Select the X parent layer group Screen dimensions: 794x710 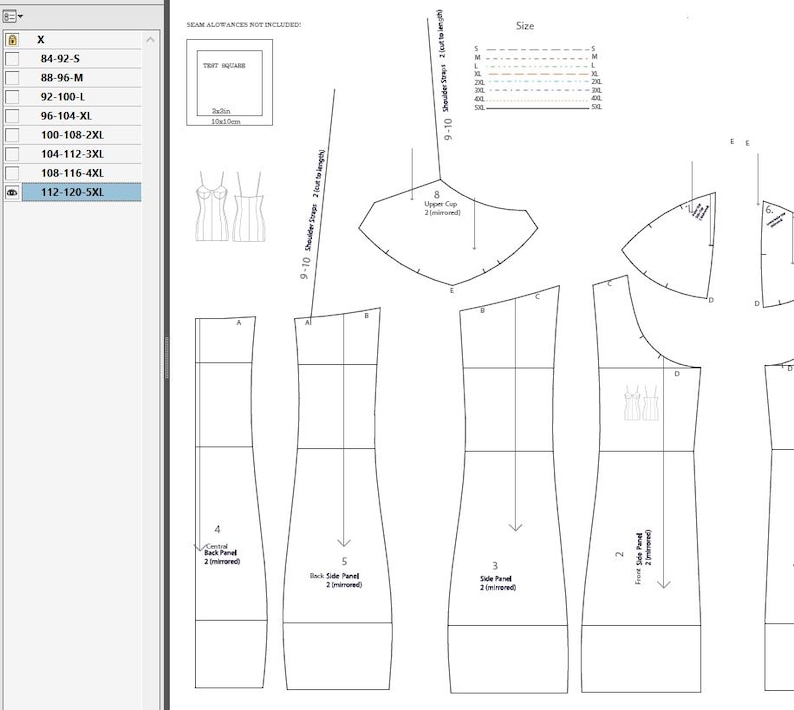(x=81, y=40)
